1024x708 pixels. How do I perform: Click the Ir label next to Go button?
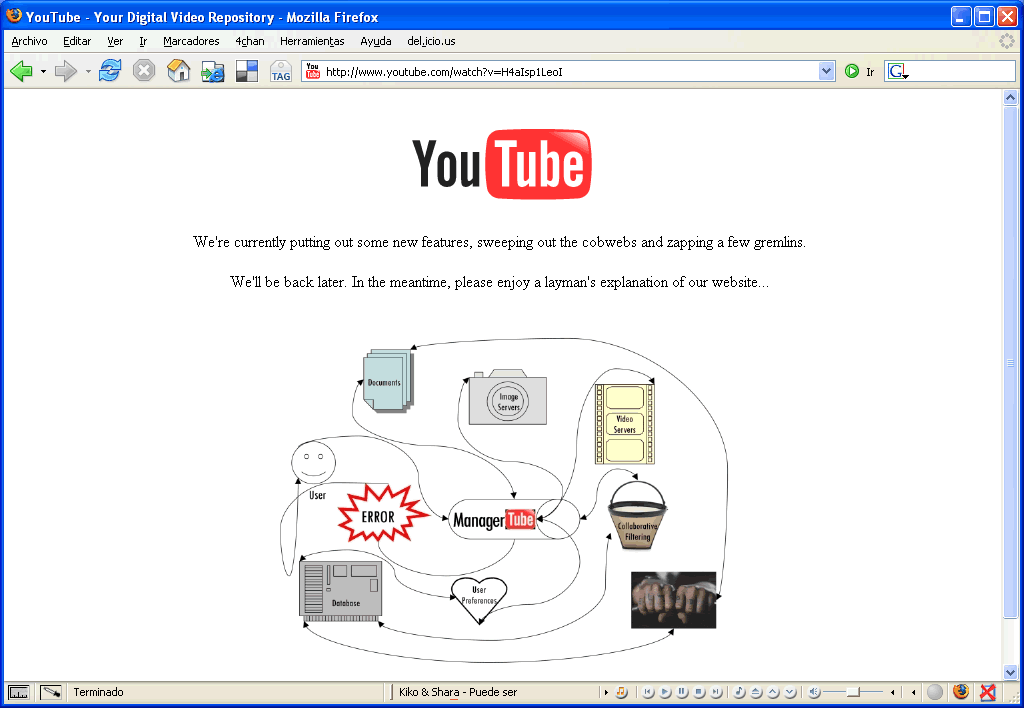(870, 72)
